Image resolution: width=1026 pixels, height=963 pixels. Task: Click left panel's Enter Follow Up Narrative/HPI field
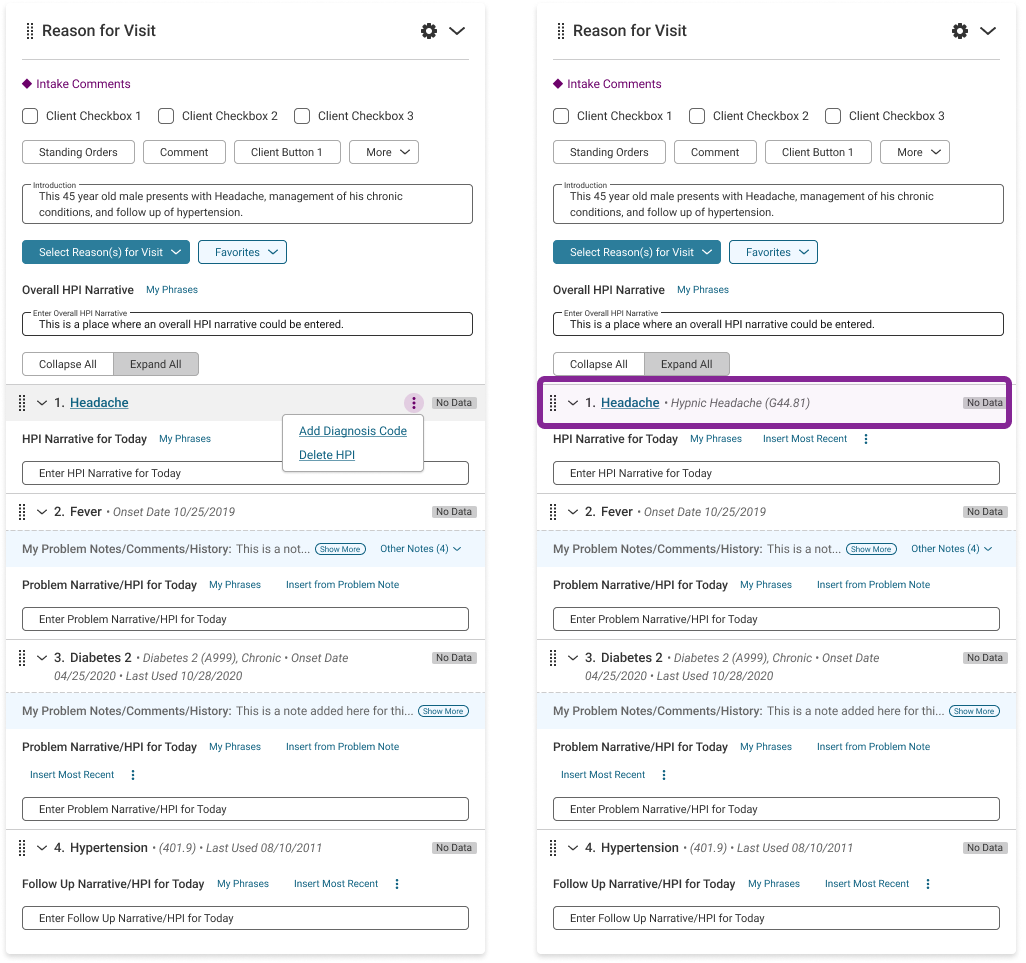[x=245, y=918]
